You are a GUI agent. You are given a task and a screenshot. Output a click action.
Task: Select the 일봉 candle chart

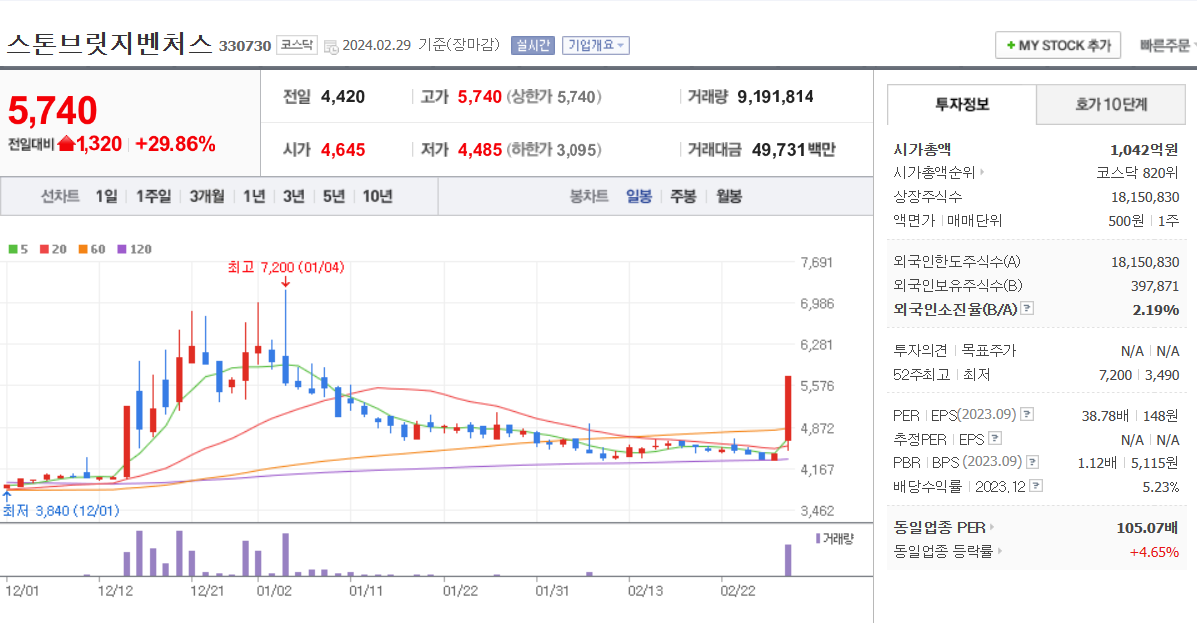[x=639, y=196]
